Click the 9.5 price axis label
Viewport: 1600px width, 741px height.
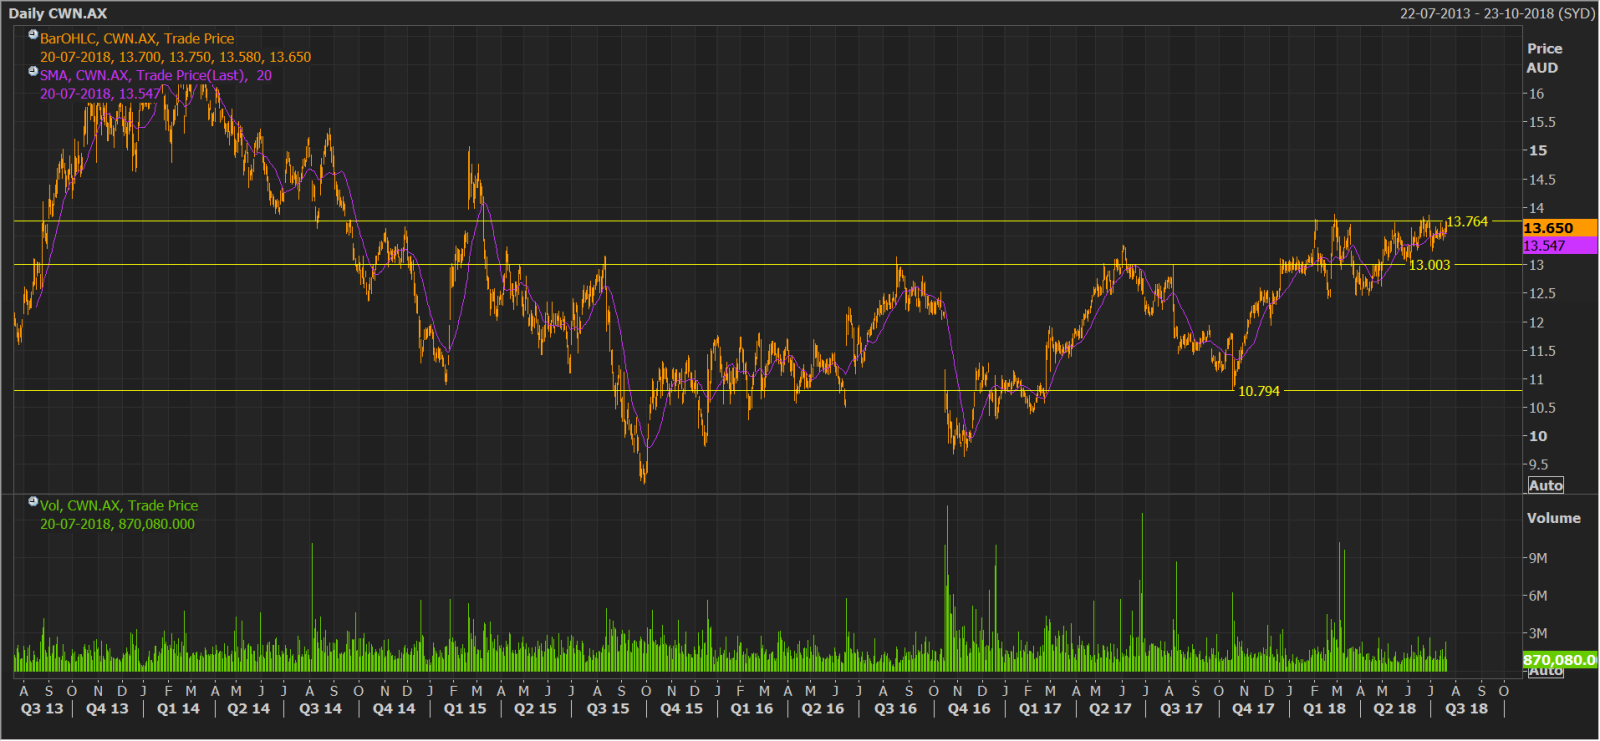1538,465
